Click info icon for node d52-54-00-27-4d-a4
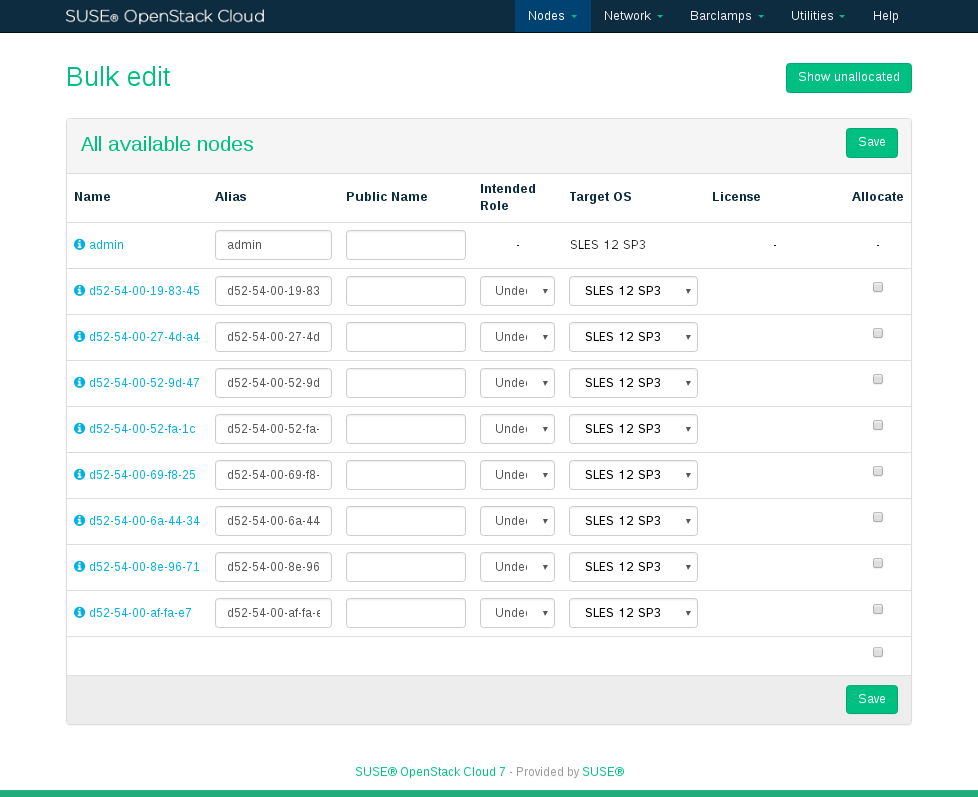This screenshot has width=978, height=797. (80, 337)
